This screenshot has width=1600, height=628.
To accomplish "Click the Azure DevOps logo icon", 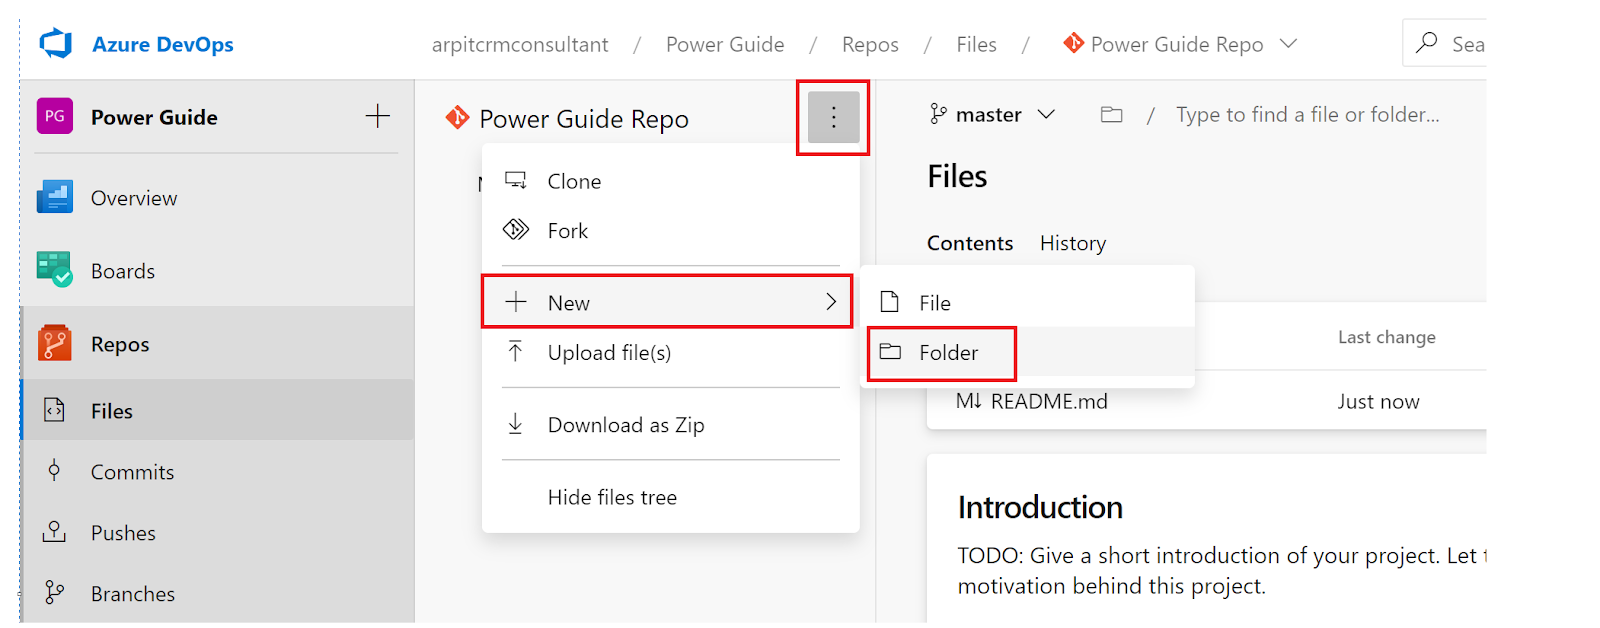I will [x=56, y=44].
